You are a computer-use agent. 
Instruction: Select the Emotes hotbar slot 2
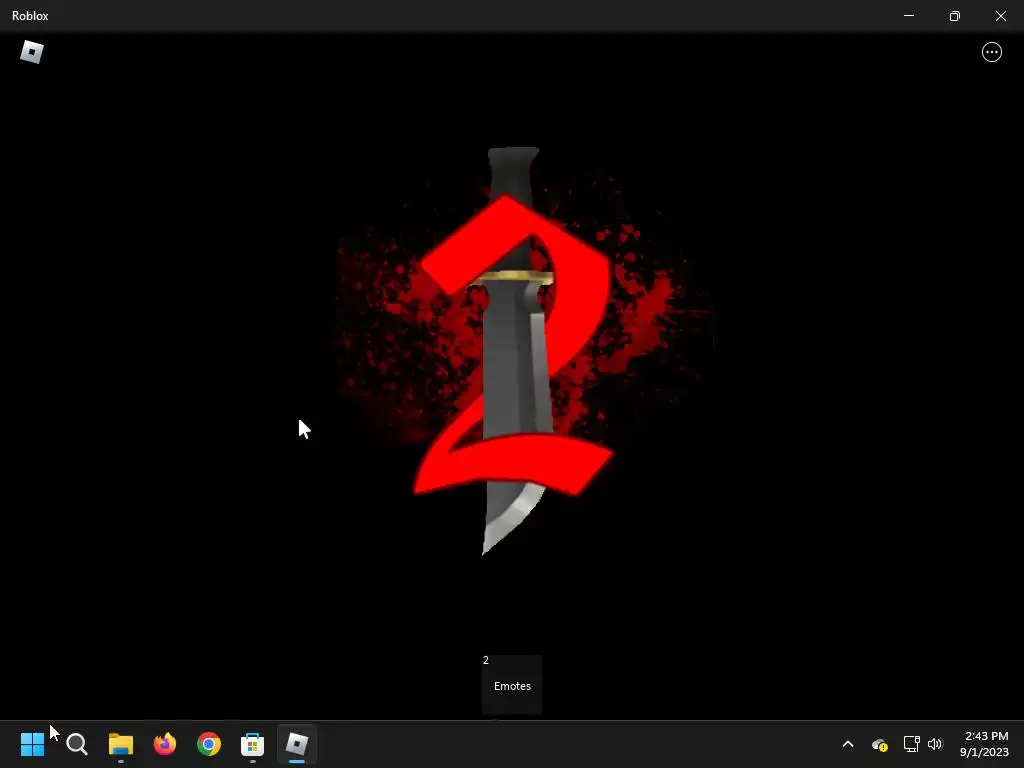click(x=512, y=684)
